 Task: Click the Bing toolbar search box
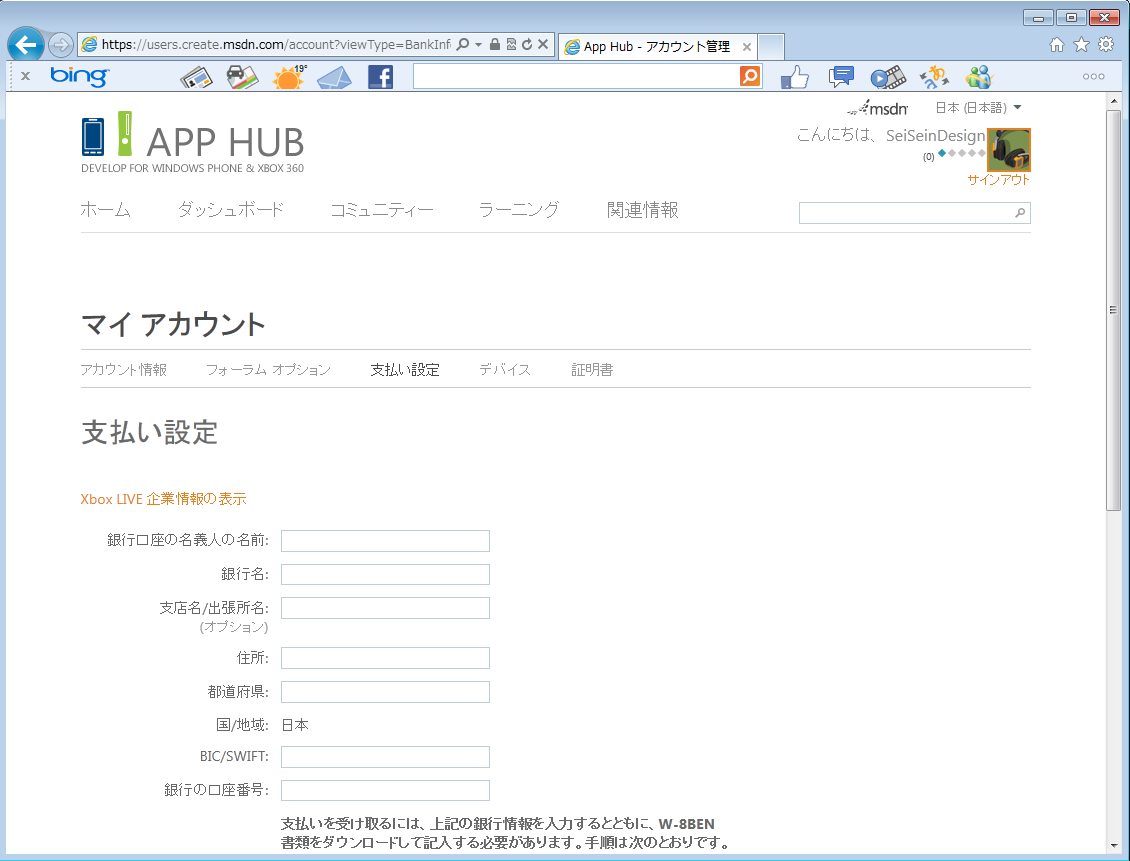(576, 76)
